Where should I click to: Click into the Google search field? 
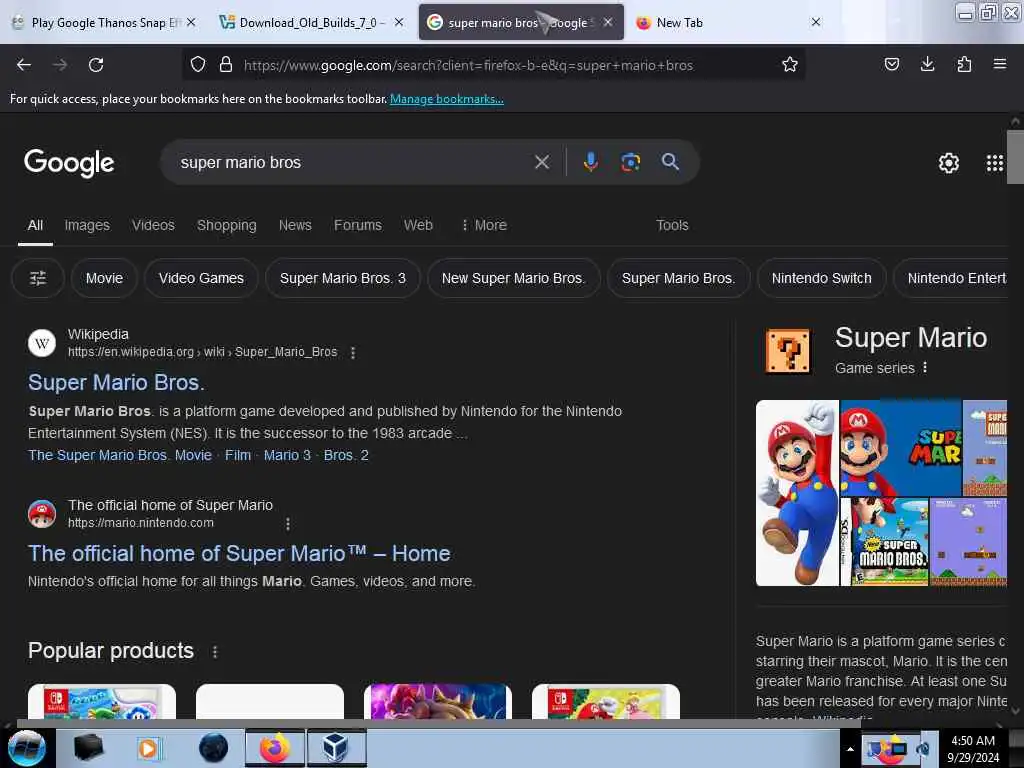tap(353, 162)
